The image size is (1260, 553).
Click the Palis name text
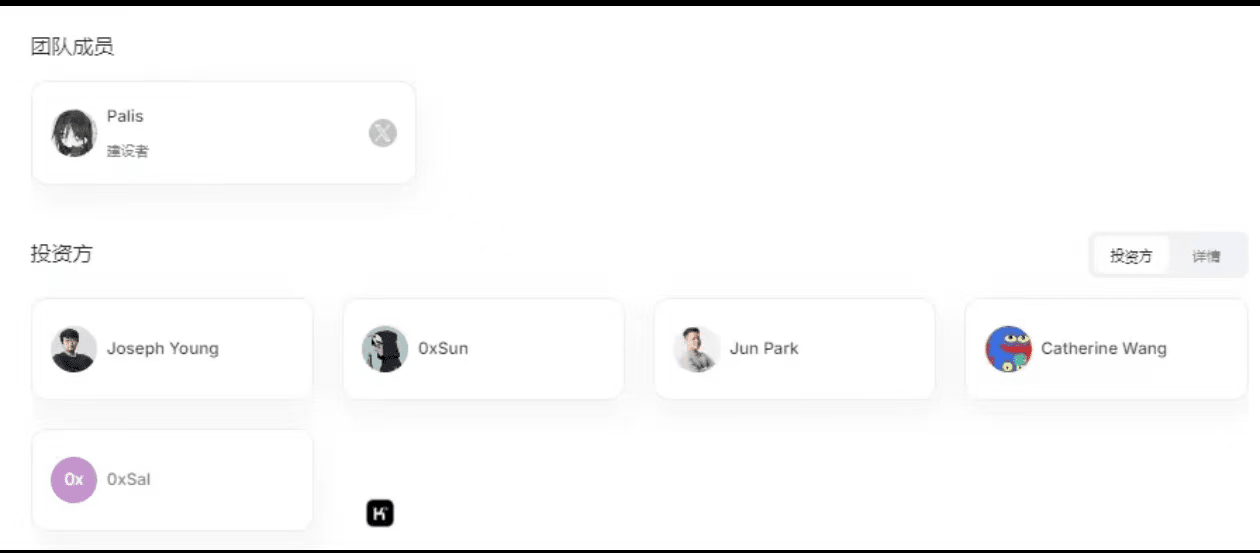tap(125, 116)
